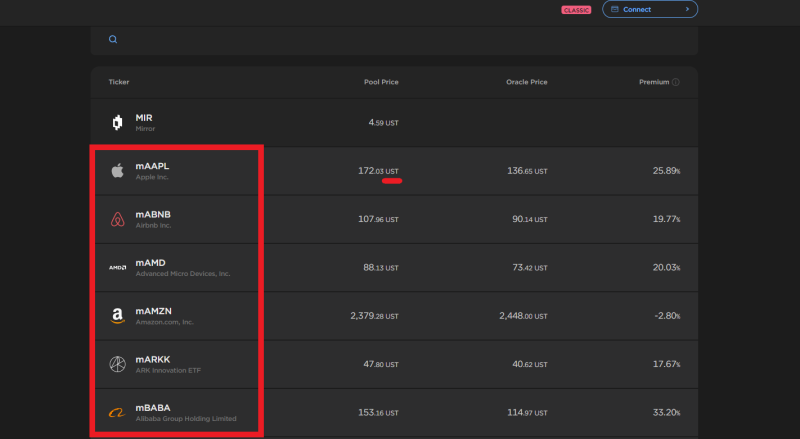
Task: Click mAMZN oracle price 2,448.00 UST
Action: (523, 316)
